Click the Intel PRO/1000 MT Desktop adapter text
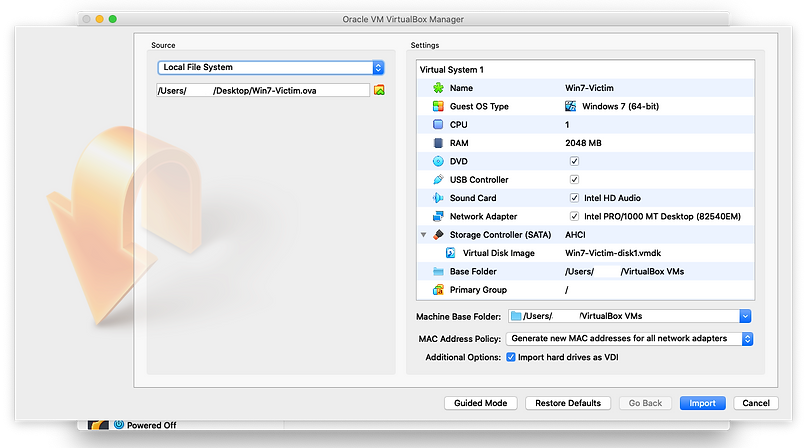The image size is (807, 448). click(662, 216)
